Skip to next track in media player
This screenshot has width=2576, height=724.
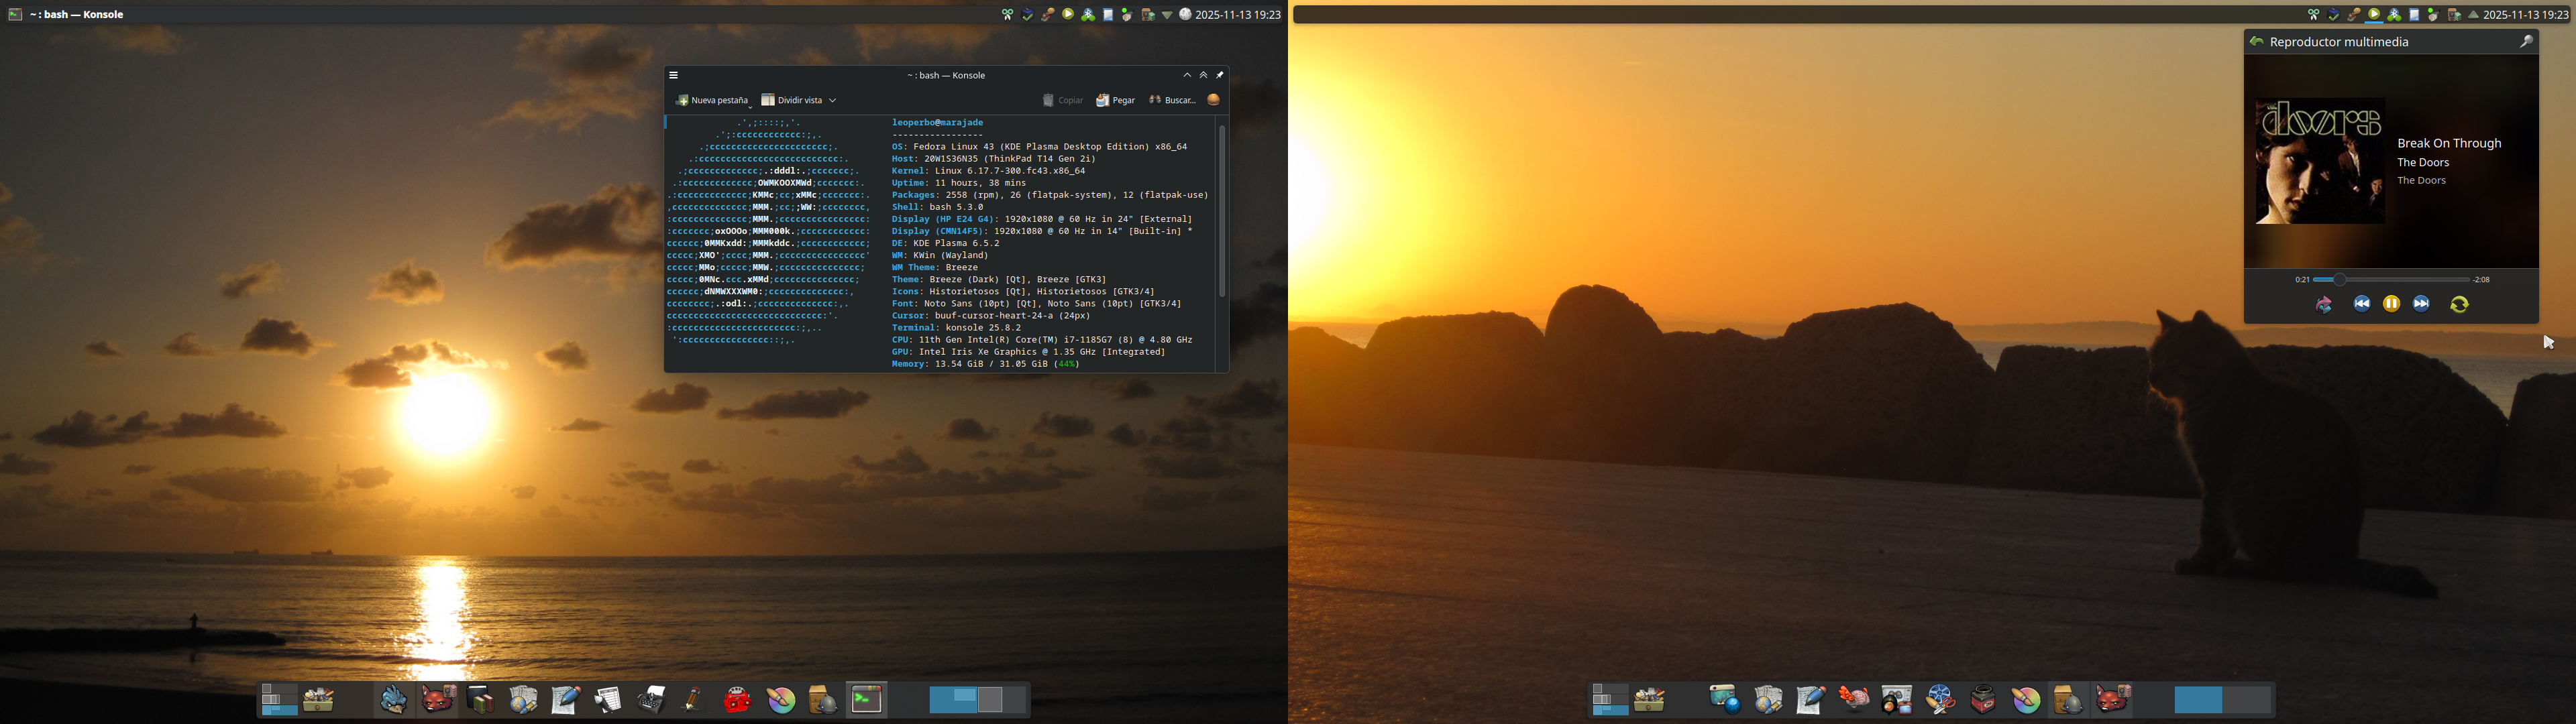(2421, 304)
